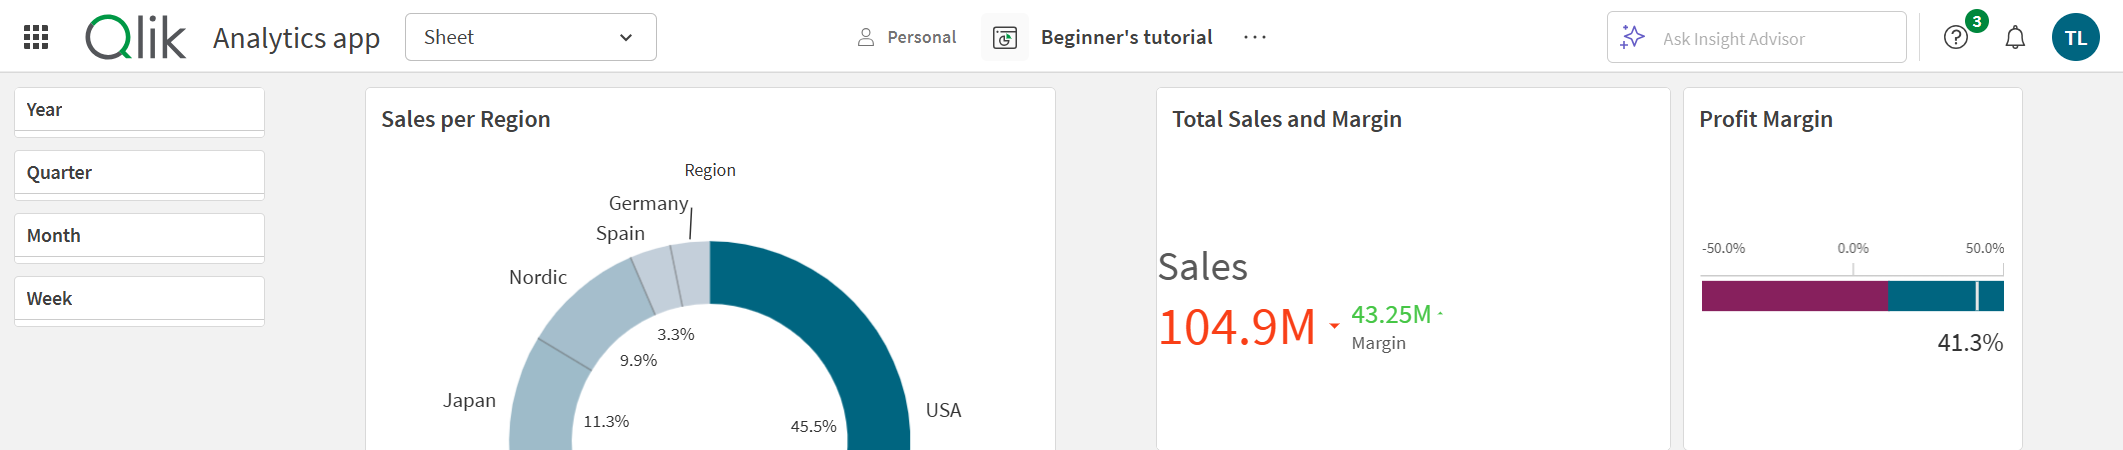Expand the Month filter
Viewport: 2123px width, 450px height.
coord(139,236)
